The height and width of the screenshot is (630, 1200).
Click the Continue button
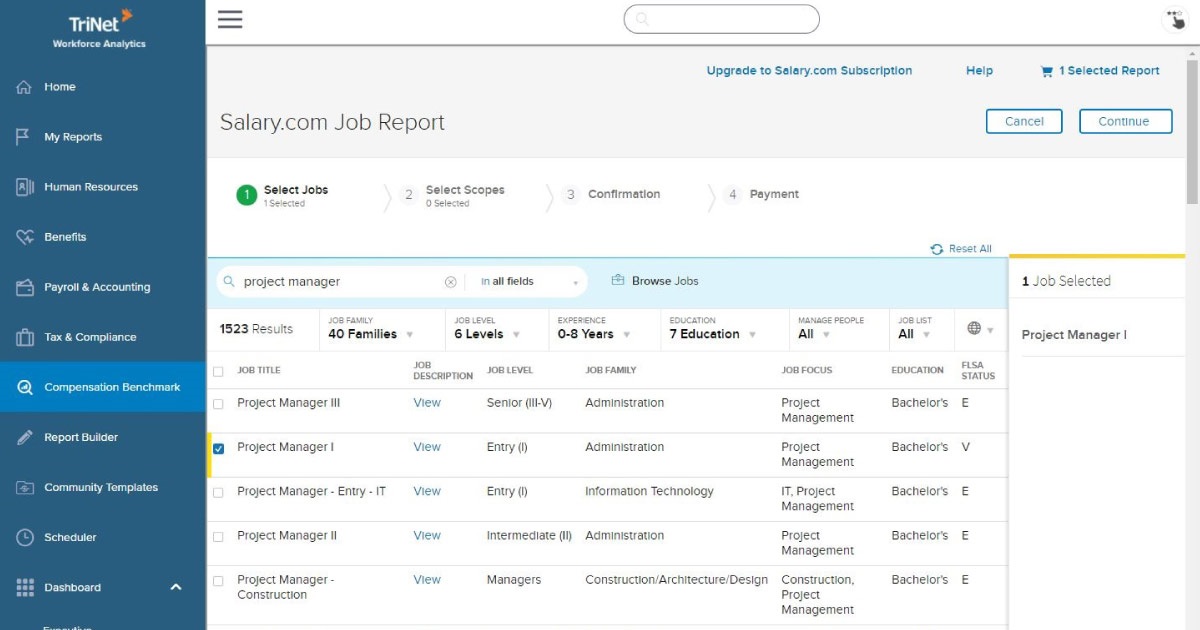[1125, 120]
